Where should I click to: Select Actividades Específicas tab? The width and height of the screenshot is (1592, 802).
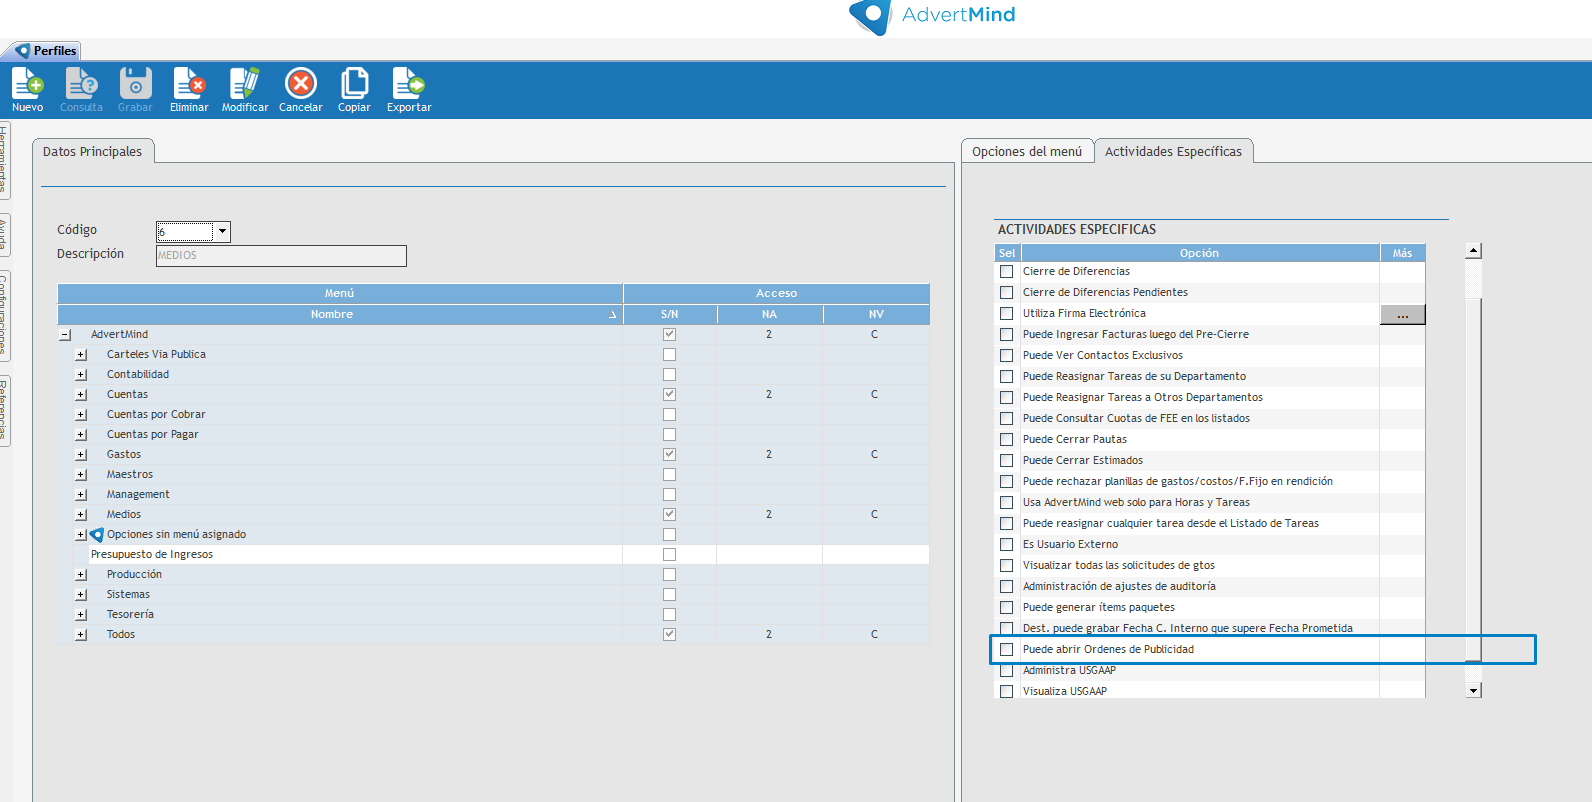pos(1173,152)
